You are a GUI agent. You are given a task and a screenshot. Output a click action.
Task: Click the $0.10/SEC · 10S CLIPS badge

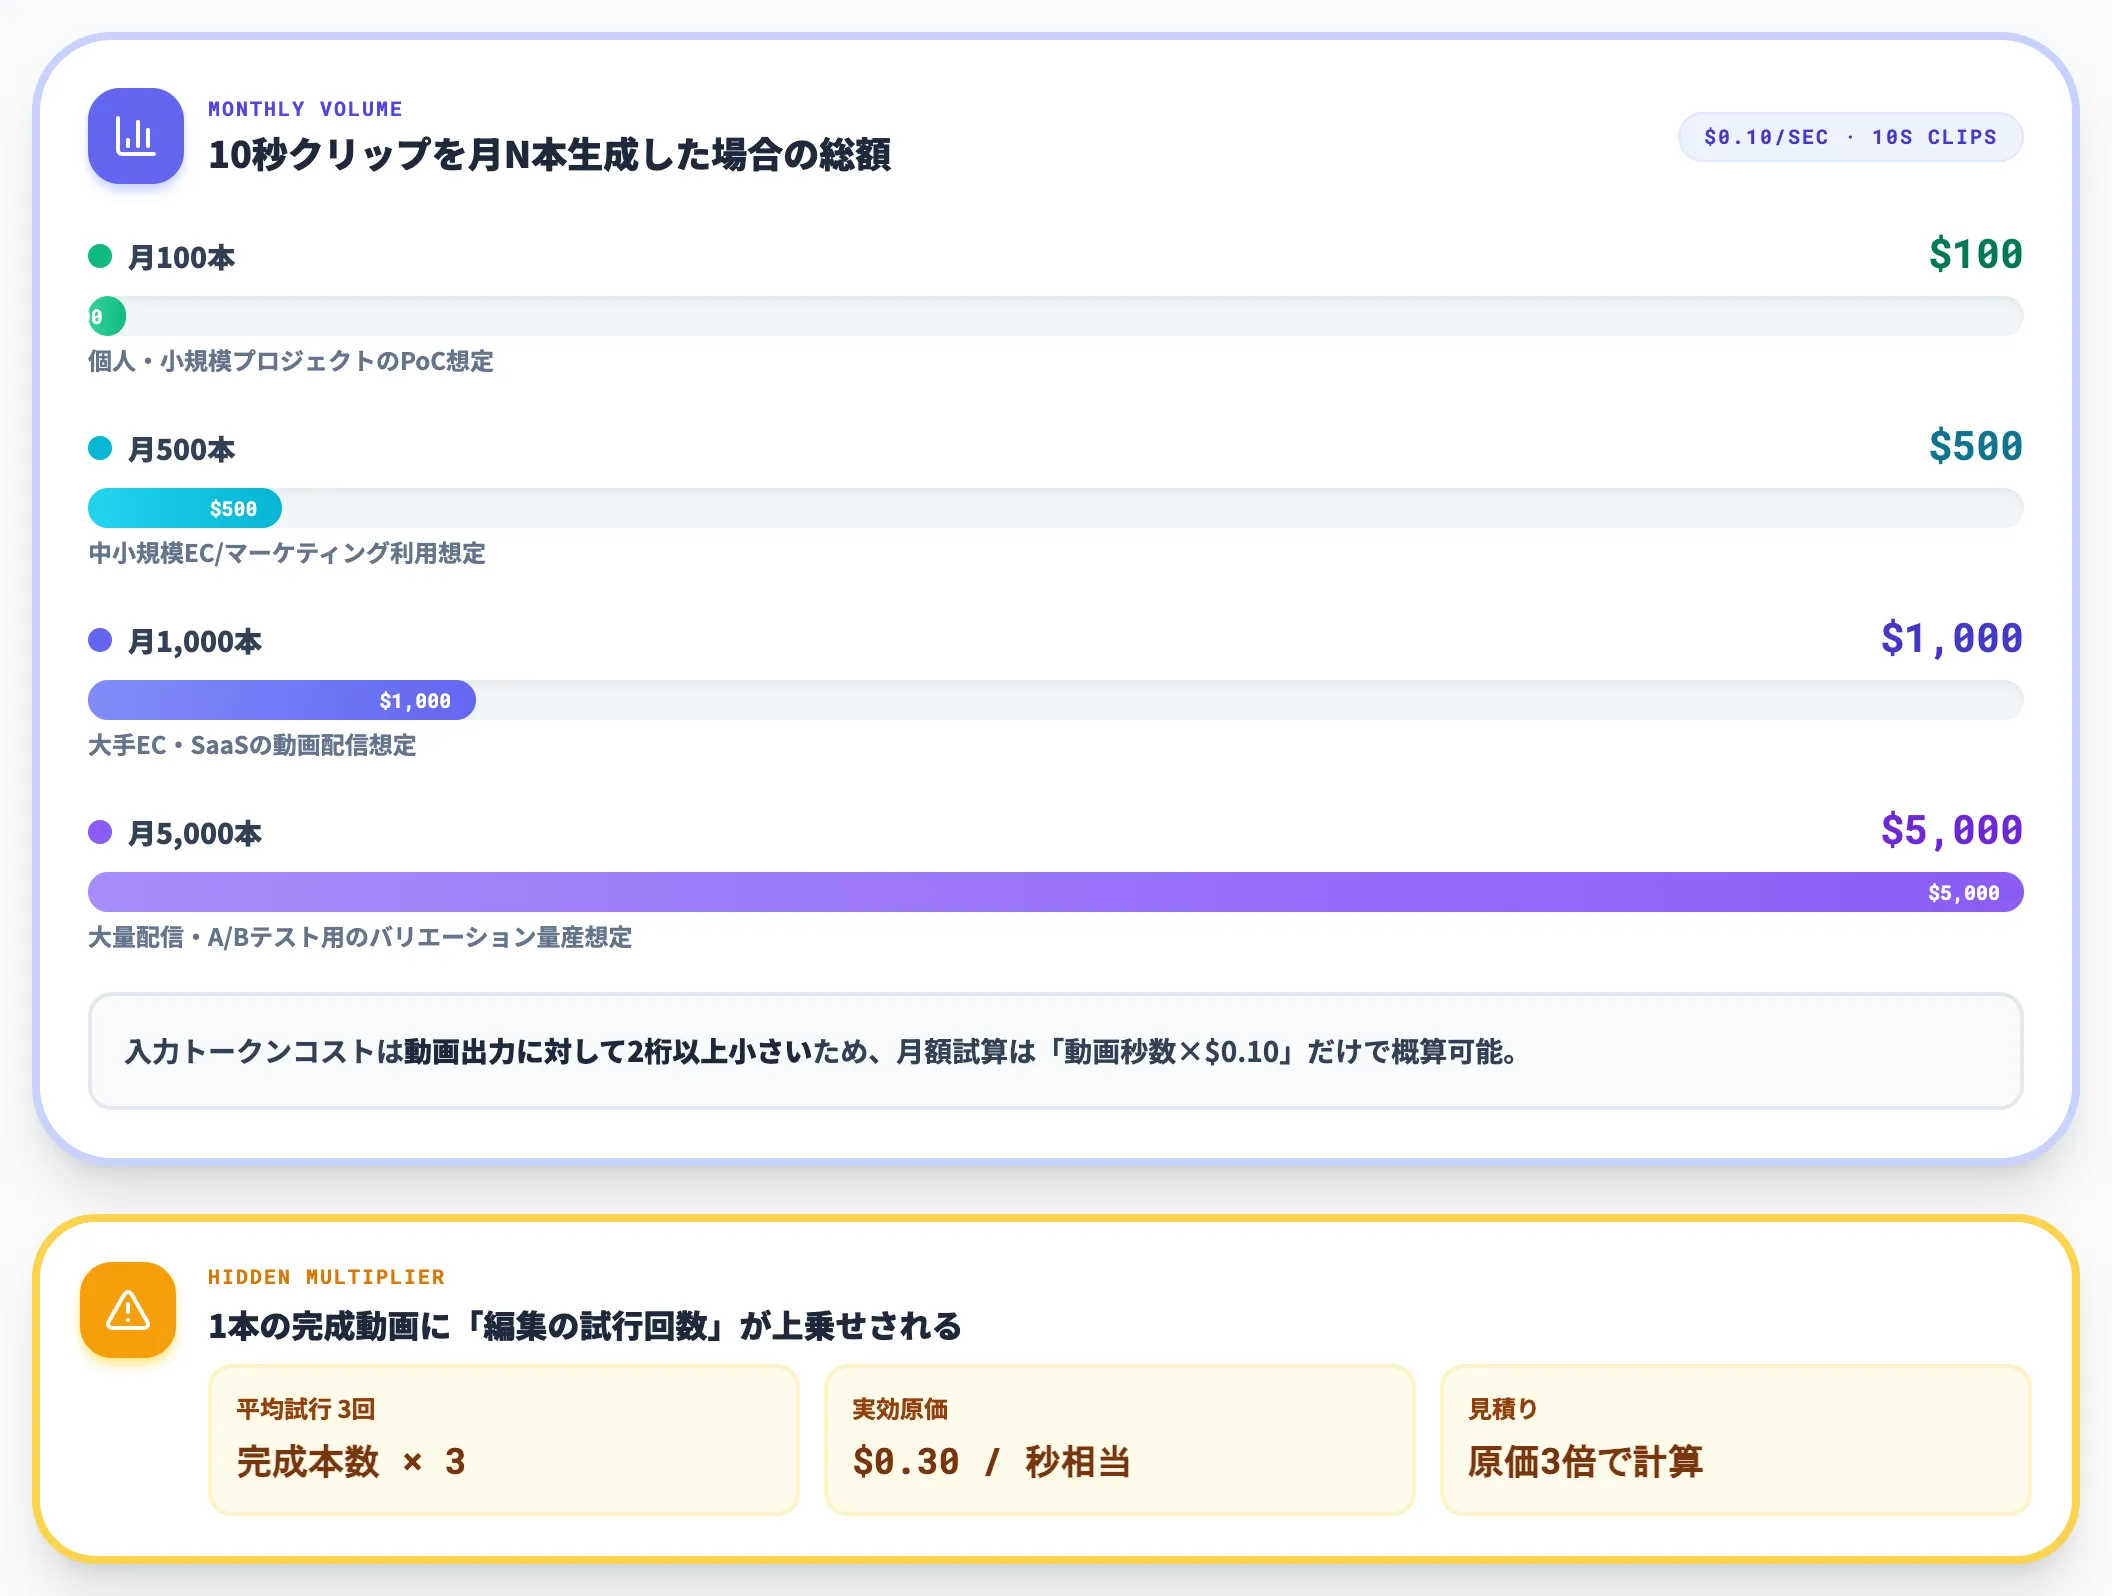click(x=1850, y=137)
